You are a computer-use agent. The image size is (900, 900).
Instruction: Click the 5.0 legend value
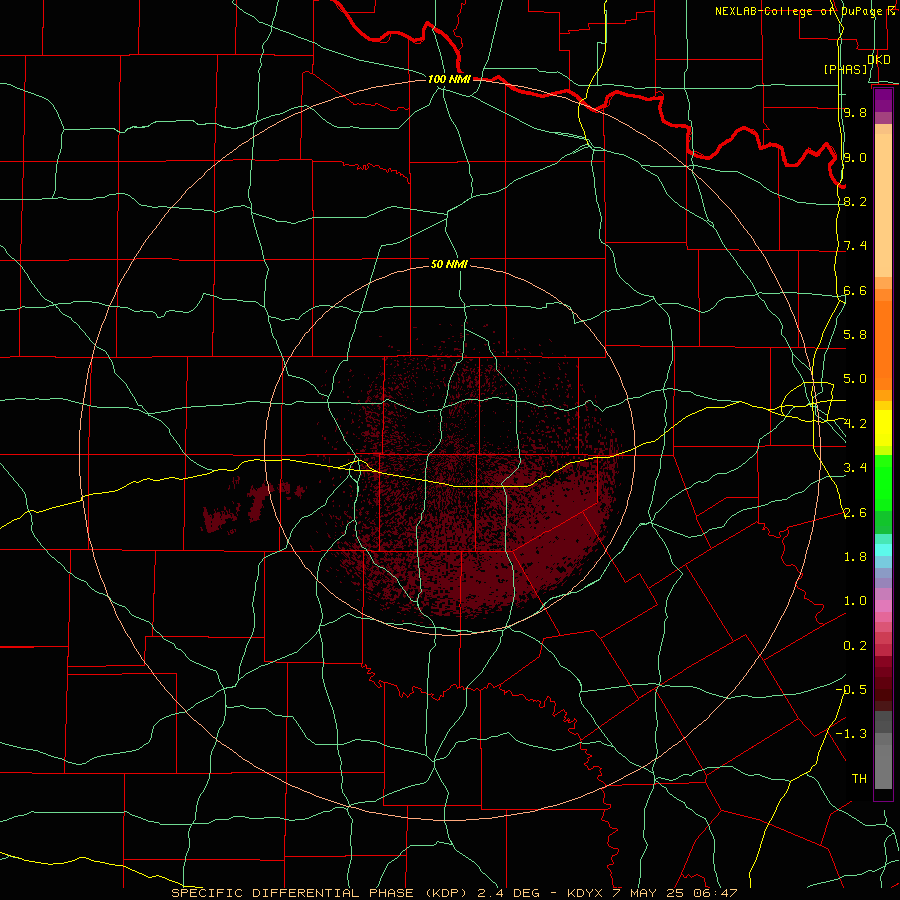pyautogui.click(x=855, y=379)
